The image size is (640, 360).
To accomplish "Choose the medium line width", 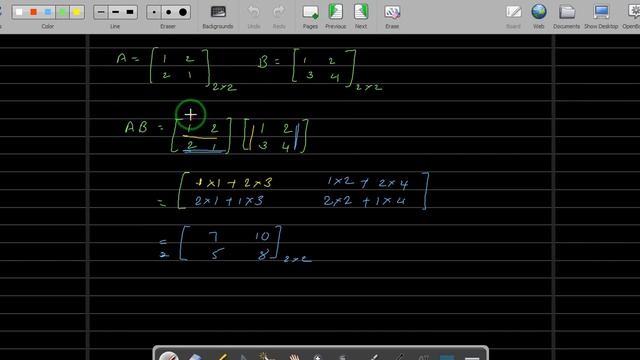I will 116,12.
